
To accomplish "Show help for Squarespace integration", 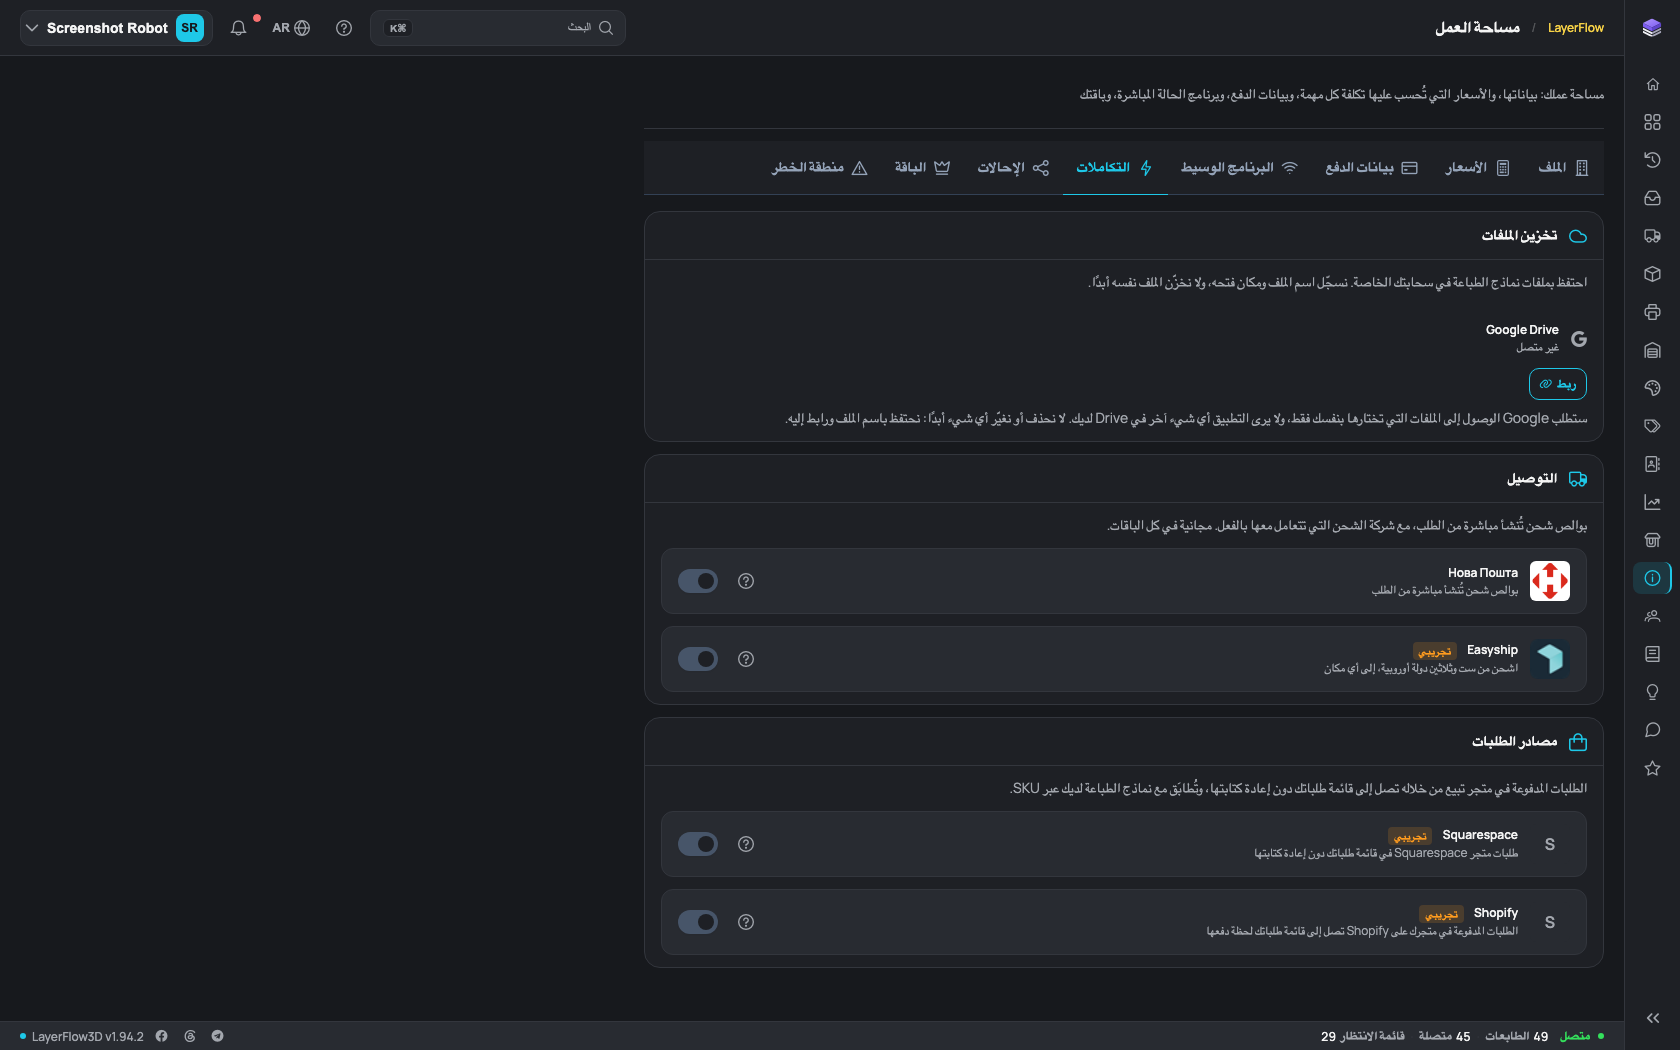I will point(746,844).
